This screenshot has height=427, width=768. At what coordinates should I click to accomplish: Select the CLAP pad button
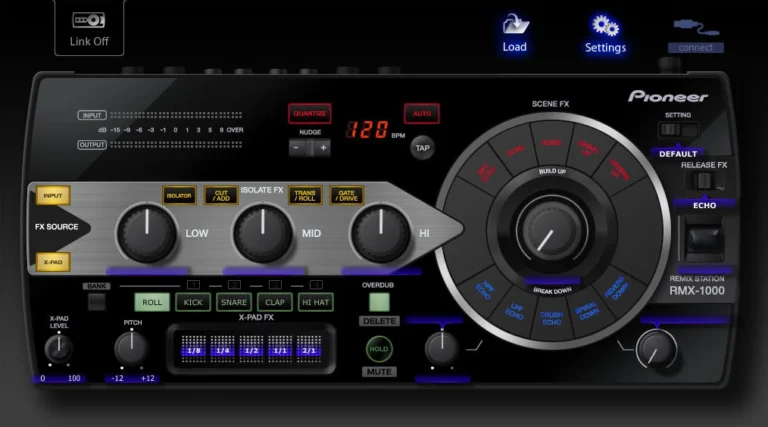click(275, 302)
